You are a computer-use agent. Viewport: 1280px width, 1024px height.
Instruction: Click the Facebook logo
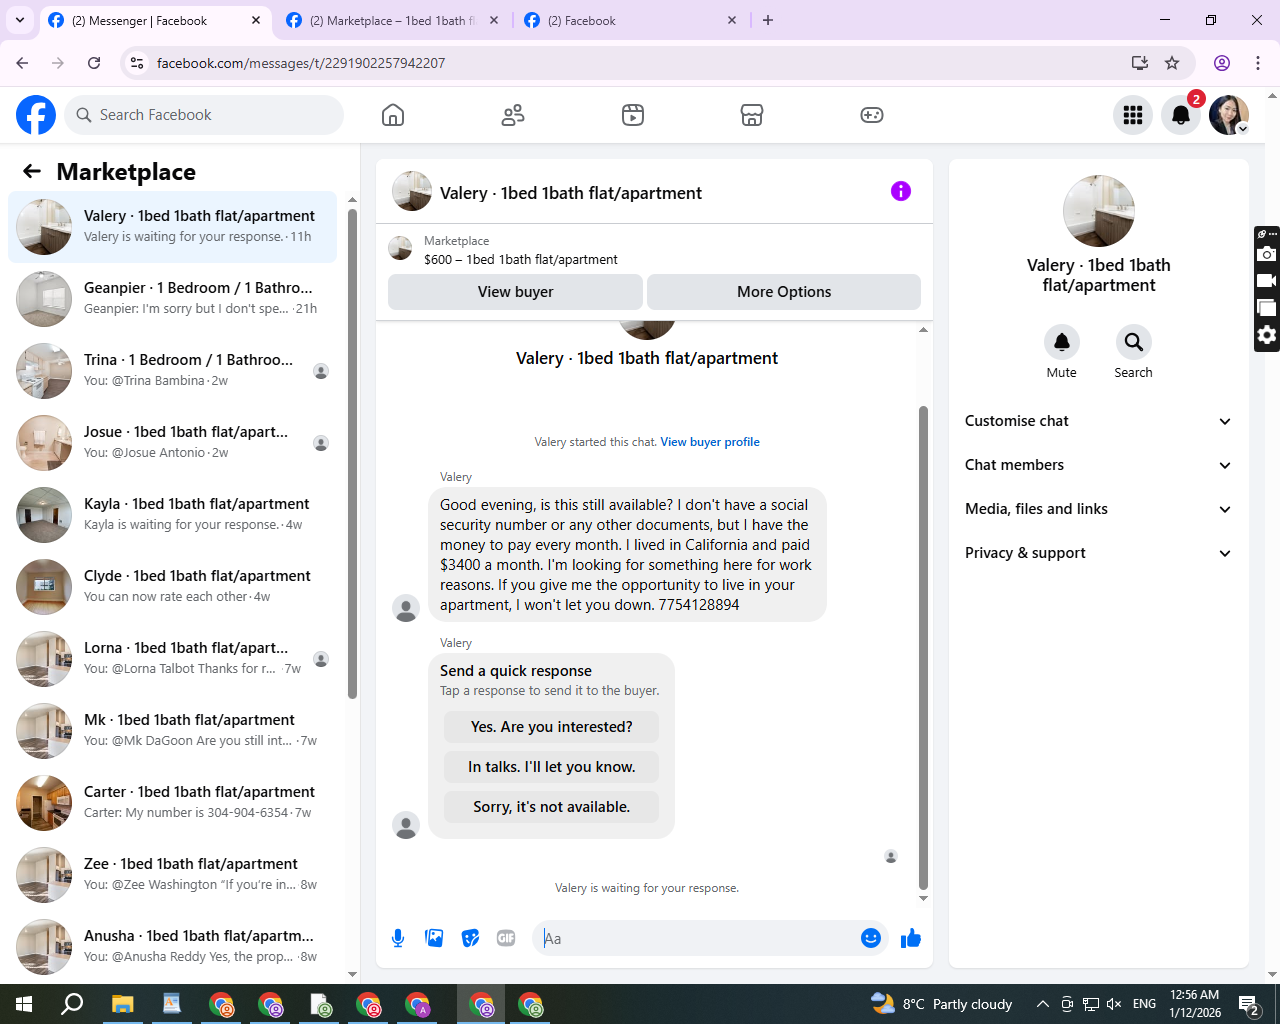click(36, 115)
